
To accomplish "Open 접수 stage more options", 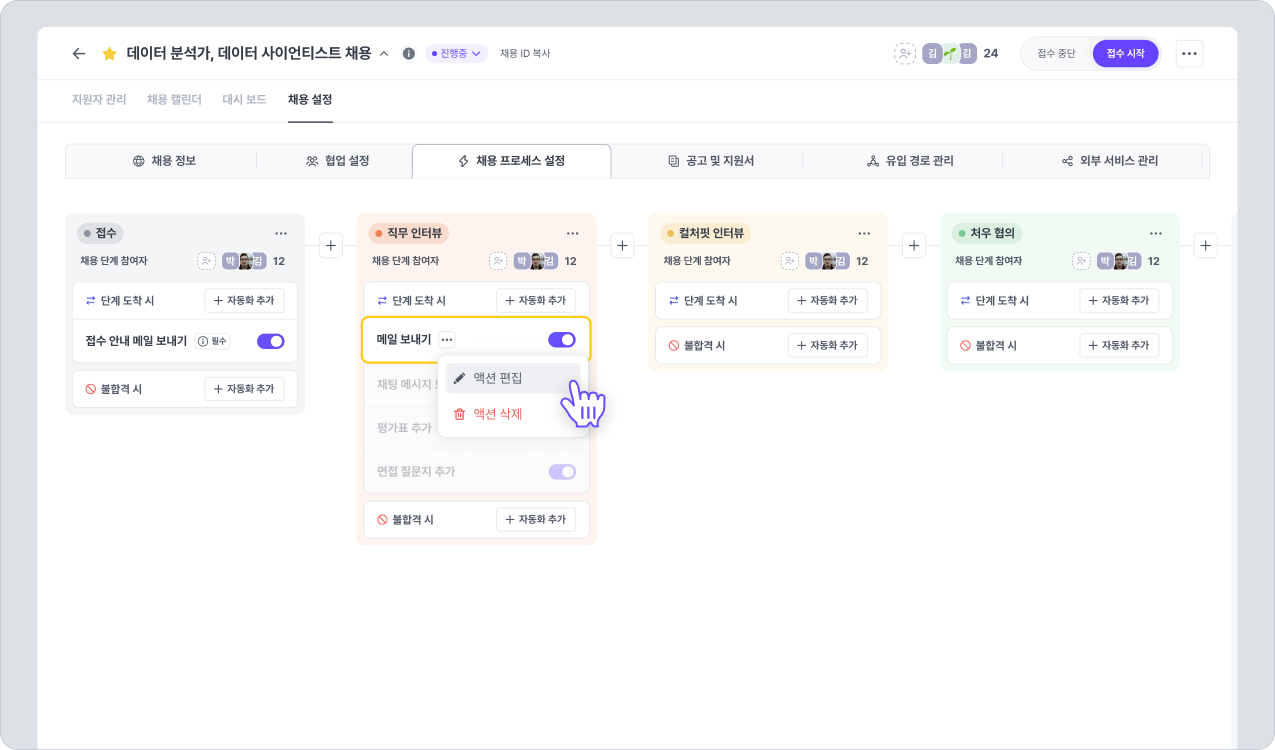I will click(281, 234).
